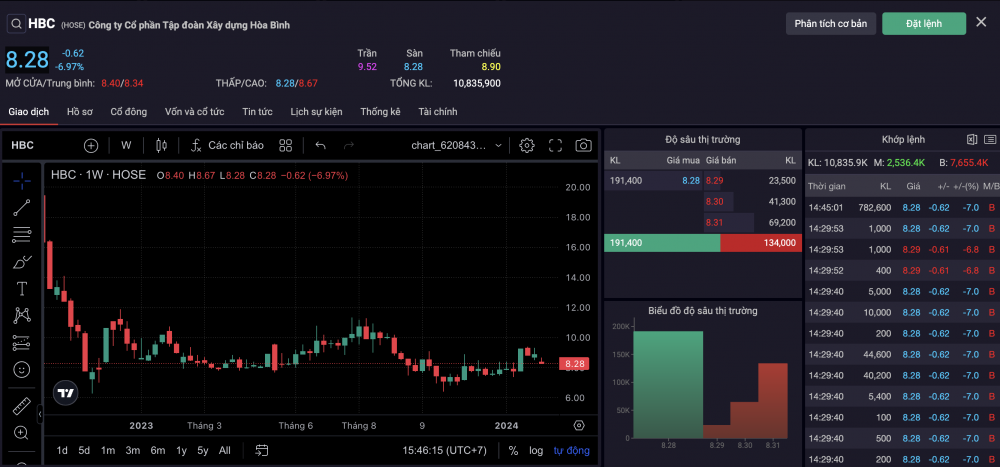The width and height of the screenshot is (1000, 467).
Task: Select the zoom in tool
Action: point(22,433)
